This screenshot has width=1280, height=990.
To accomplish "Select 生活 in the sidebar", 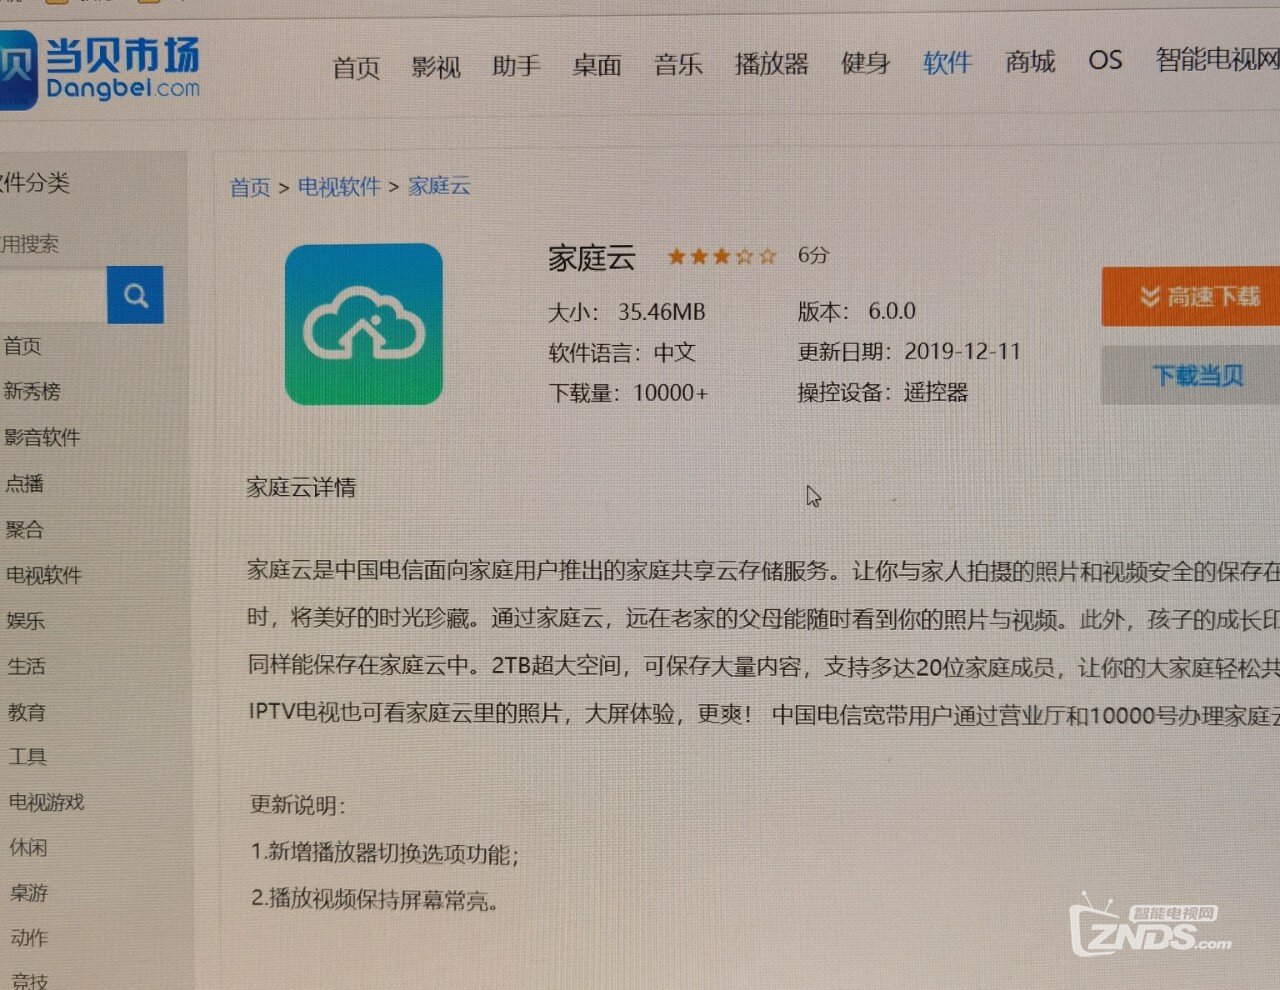I will (x=26, y=666).
